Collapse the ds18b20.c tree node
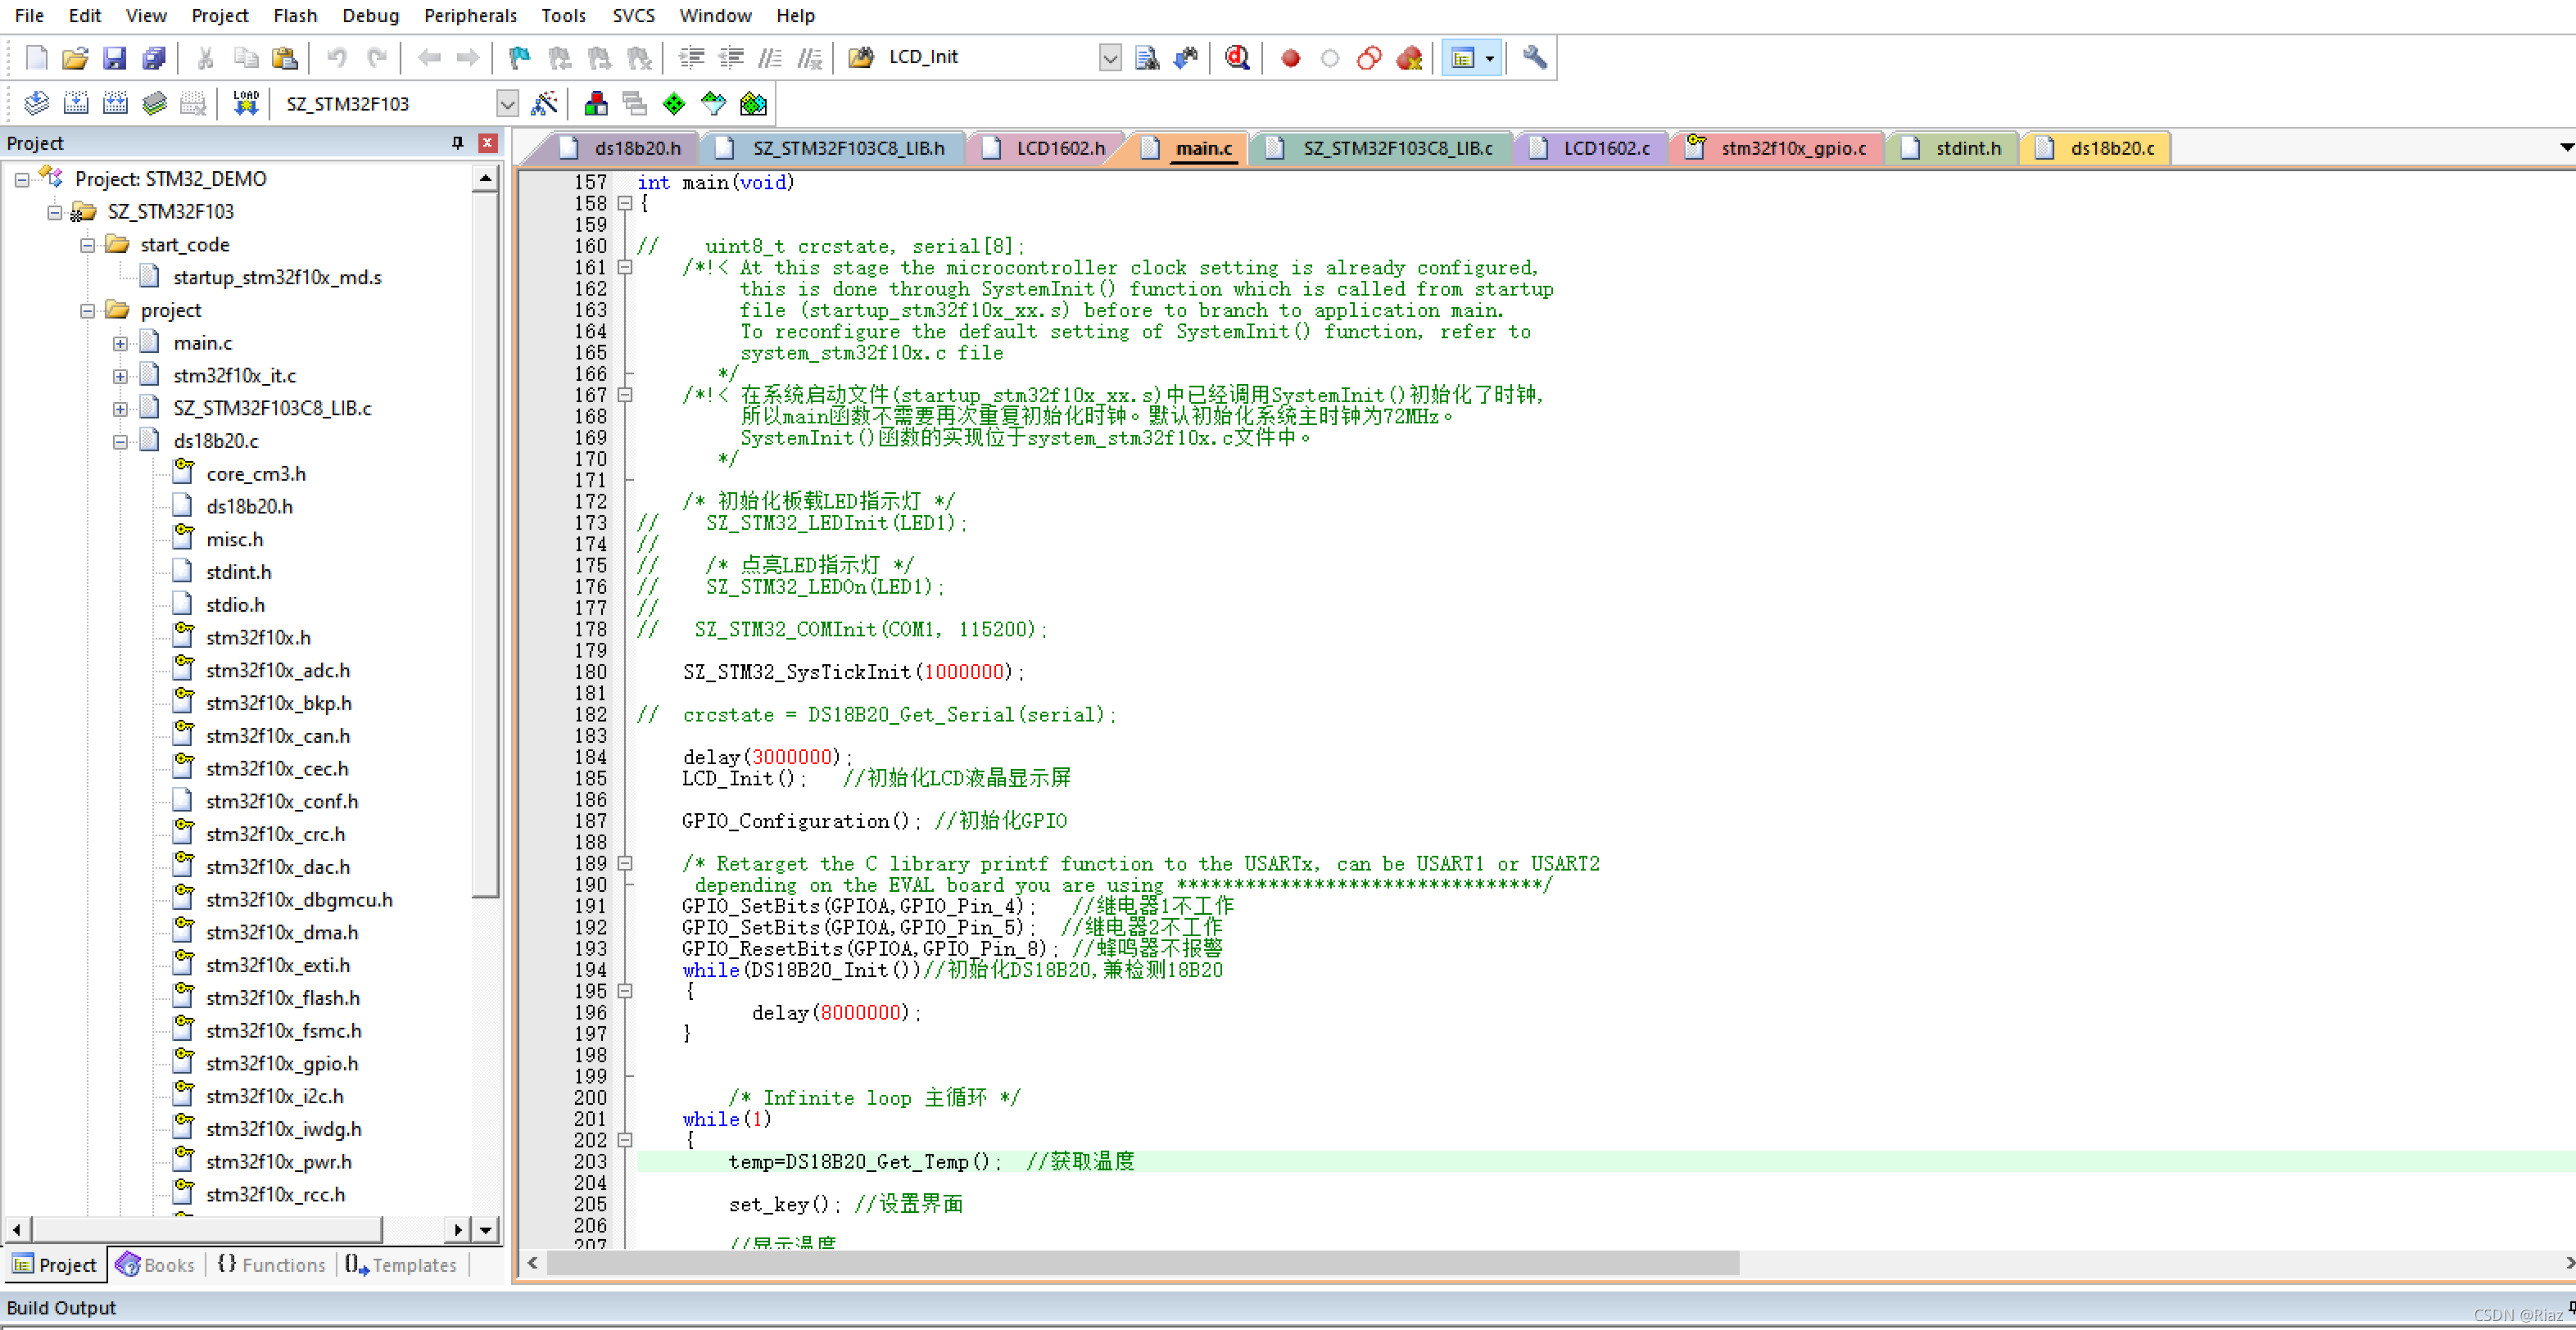 click(x=120, y=442)
